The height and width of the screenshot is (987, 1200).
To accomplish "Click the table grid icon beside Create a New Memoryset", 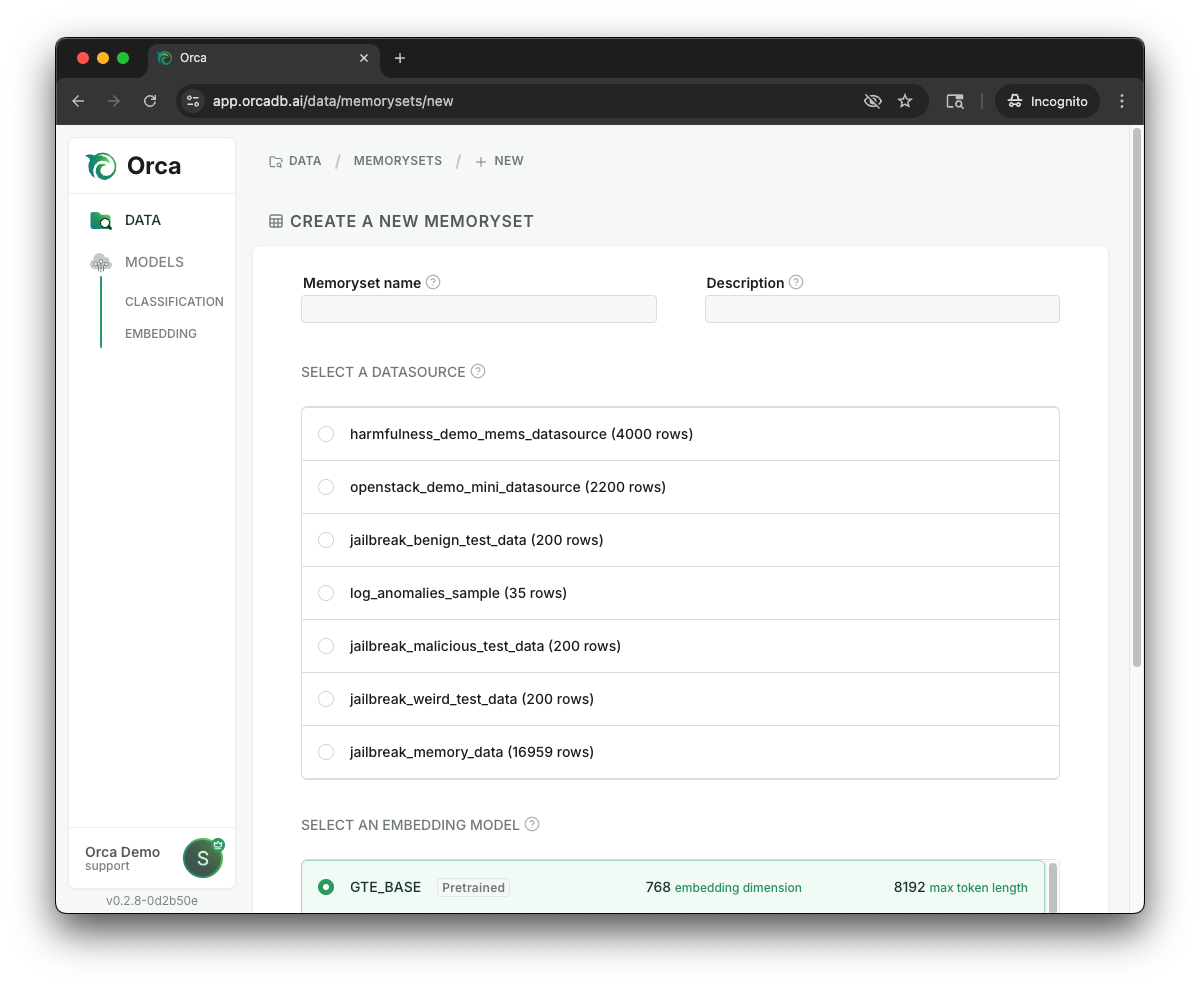I will (x=276, y=221).
